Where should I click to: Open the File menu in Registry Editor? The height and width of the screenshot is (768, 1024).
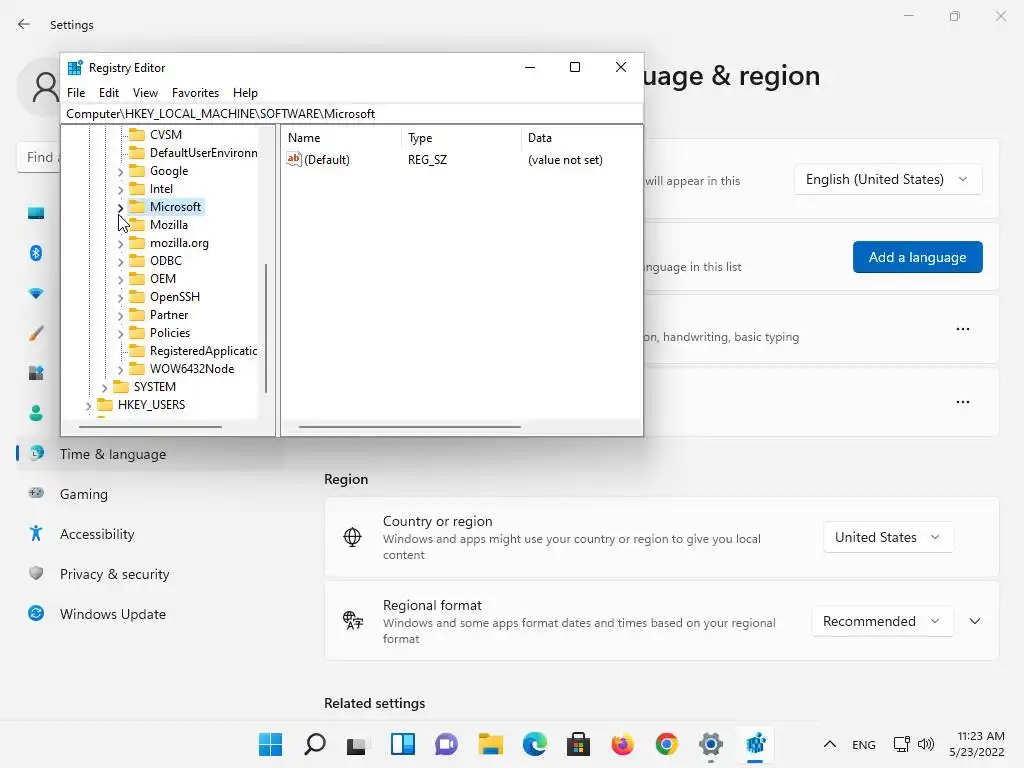point(76,93)
